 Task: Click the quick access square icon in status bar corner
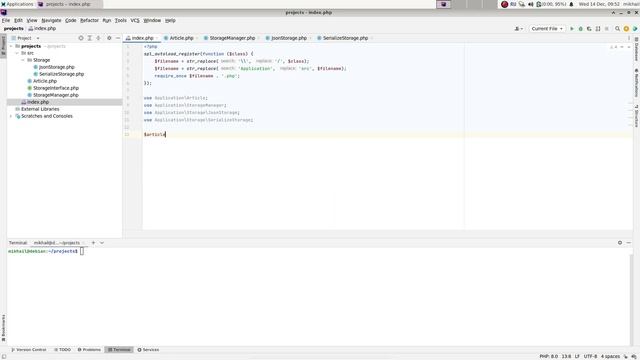tap(4, 357)
